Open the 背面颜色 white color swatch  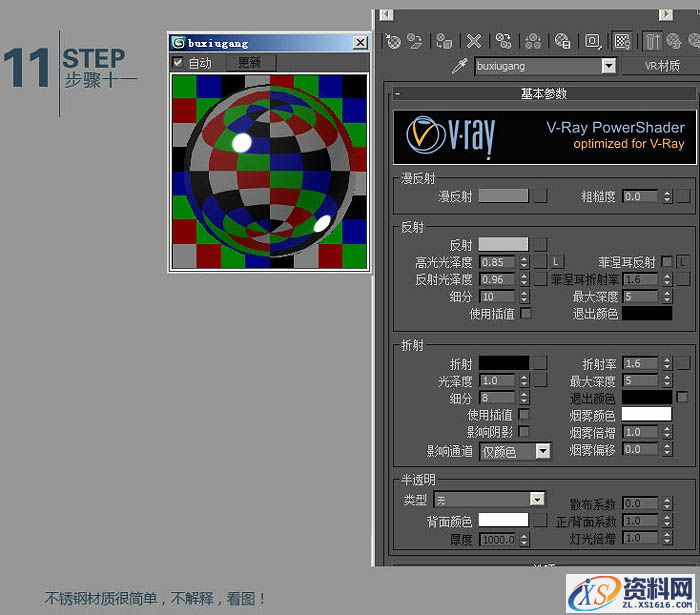tap(503, 519)
